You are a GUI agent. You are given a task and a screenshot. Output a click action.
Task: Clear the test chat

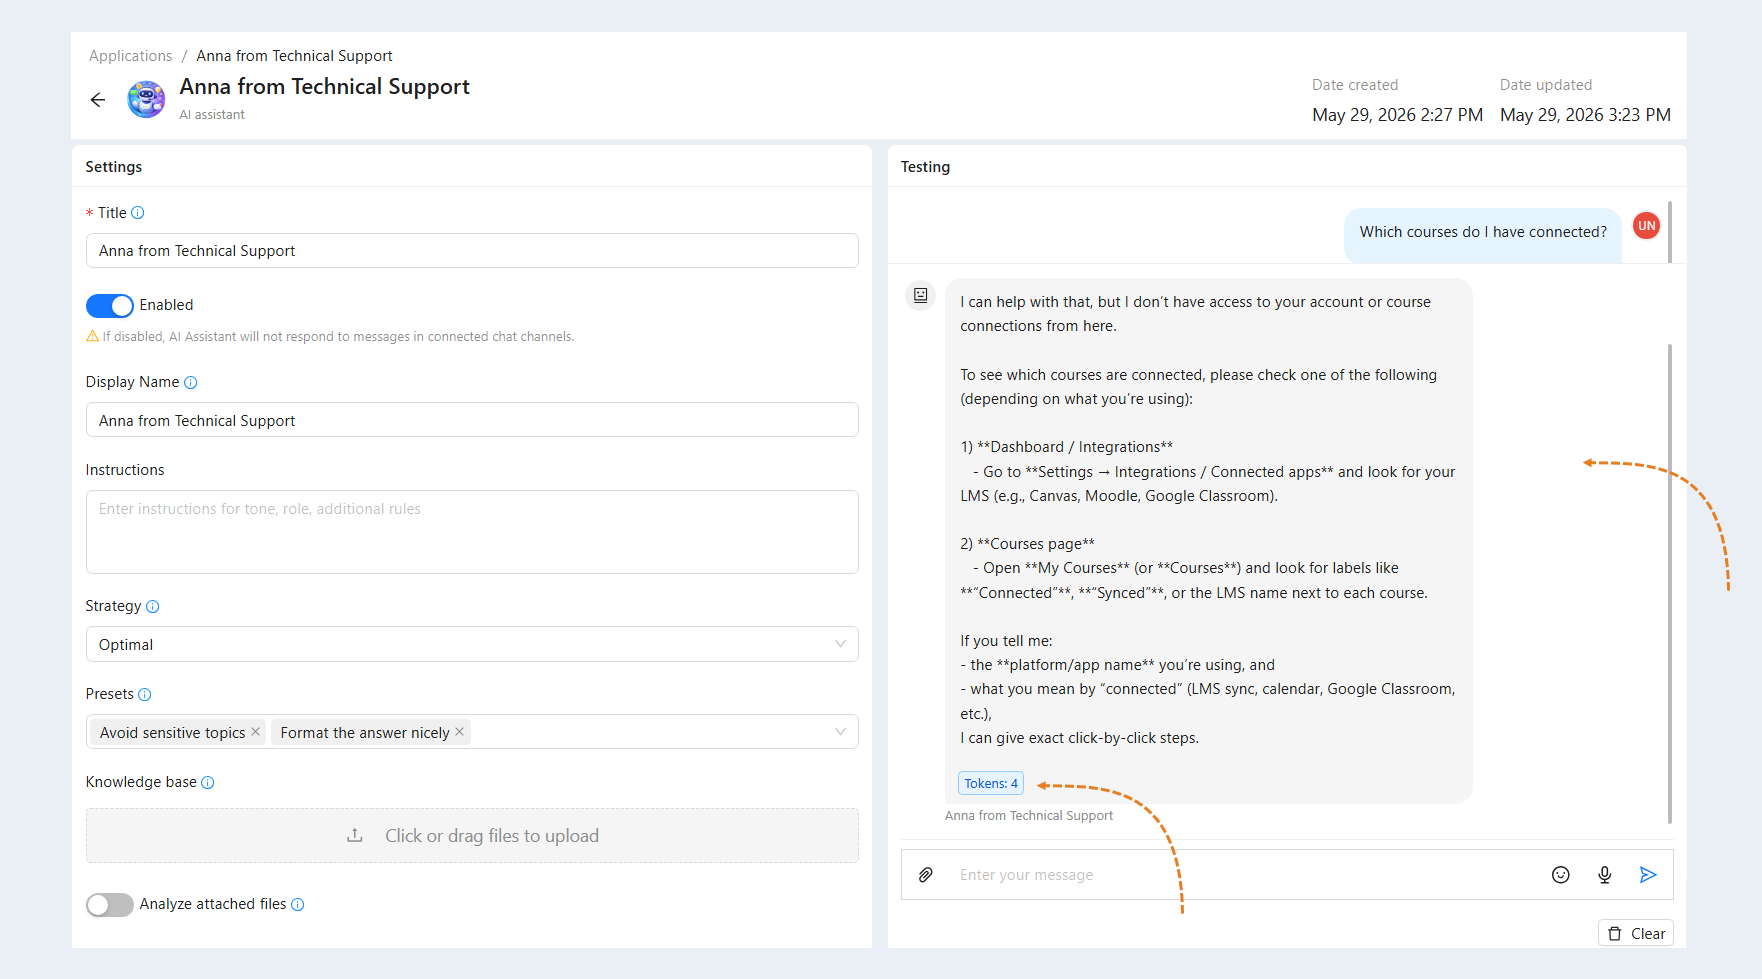(1636, 934)
